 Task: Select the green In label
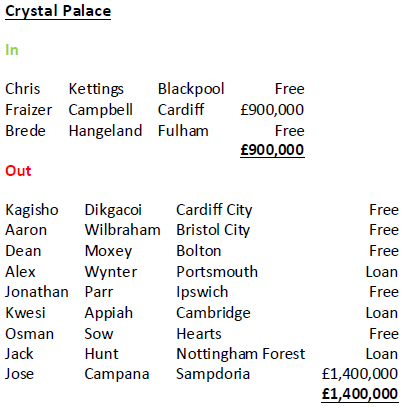point(12,50)
